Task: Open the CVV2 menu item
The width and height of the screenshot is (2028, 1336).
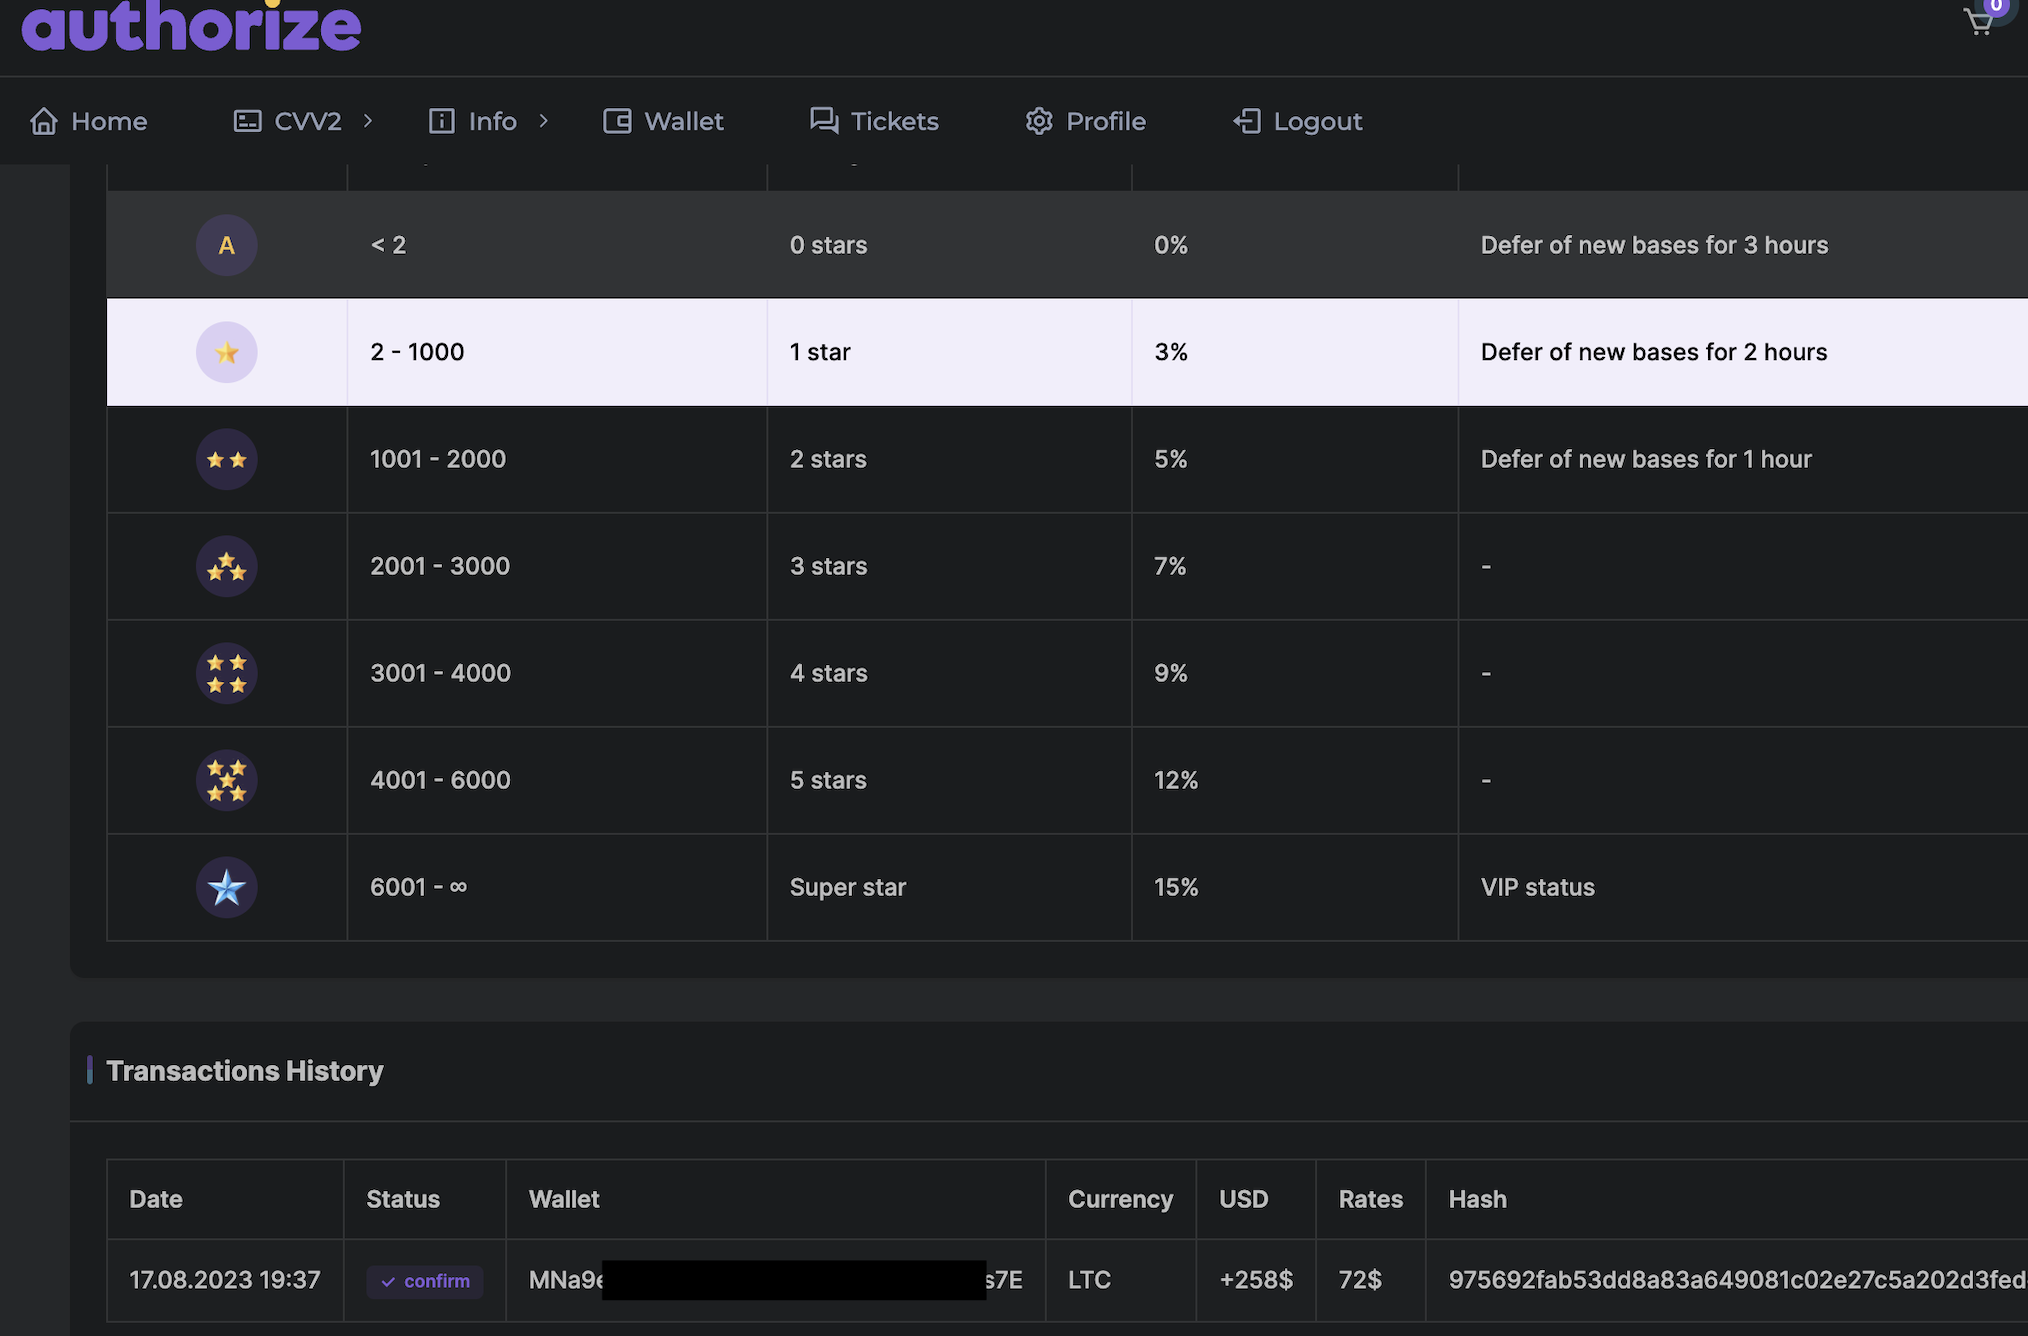Action: tap(307, 121)
